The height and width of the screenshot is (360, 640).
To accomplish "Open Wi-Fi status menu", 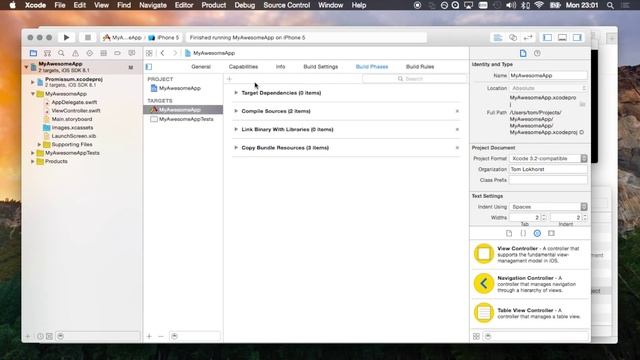I will coord(539,5).
